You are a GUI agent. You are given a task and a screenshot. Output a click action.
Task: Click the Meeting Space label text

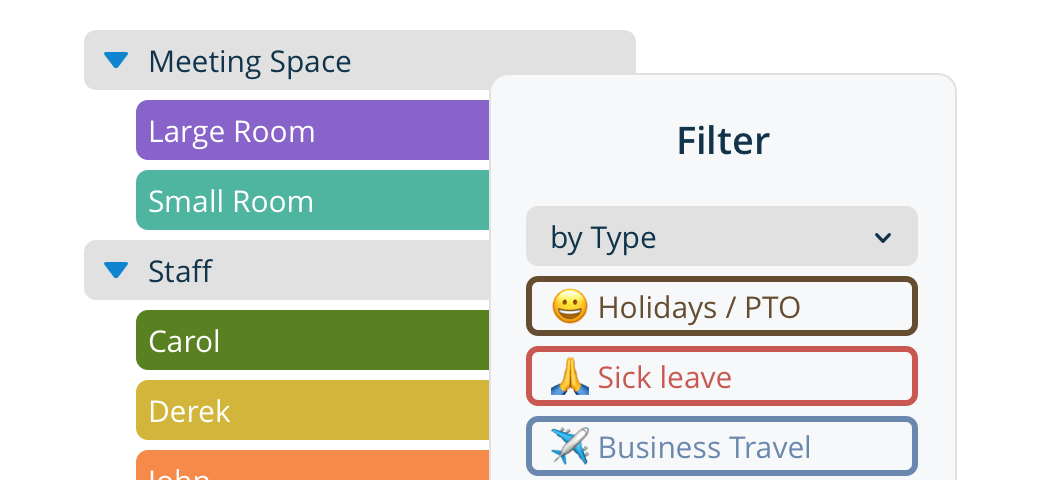coord(249,62)
